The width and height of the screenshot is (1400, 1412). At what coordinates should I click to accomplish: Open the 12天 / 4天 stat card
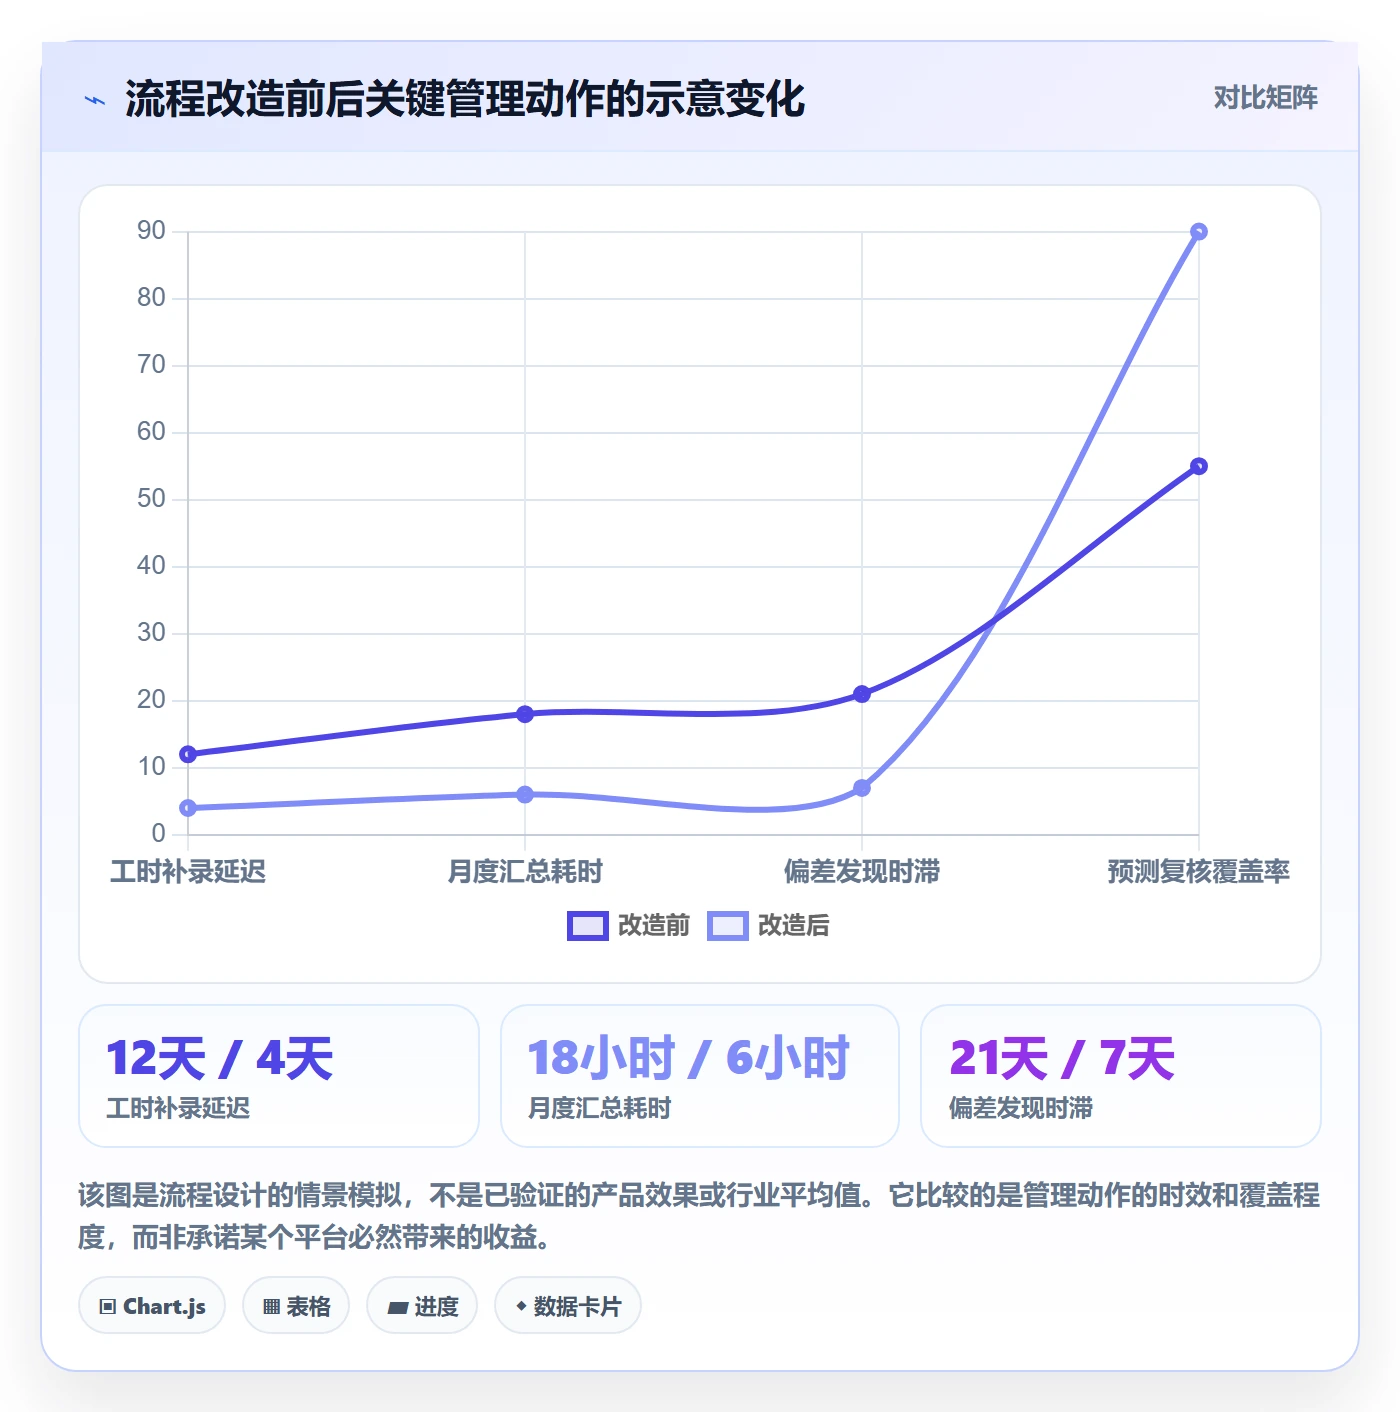point(279,1076)
